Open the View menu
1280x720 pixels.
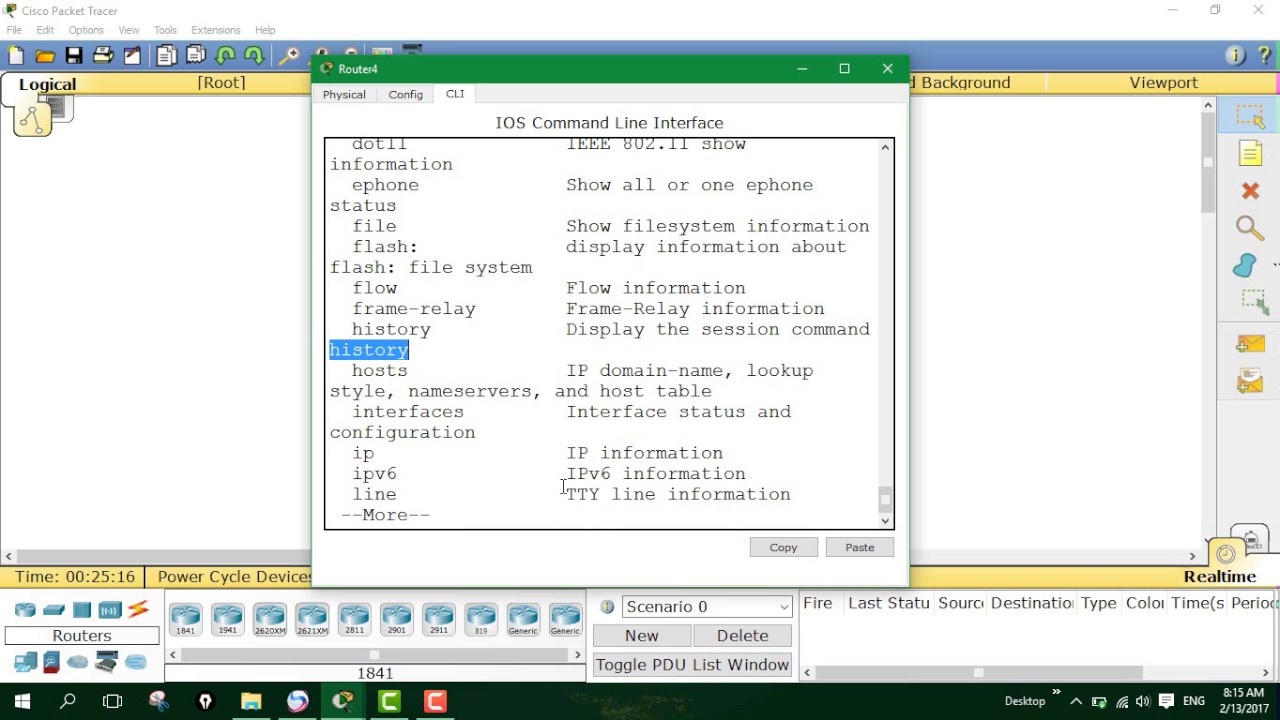click(x=129, y=30)
